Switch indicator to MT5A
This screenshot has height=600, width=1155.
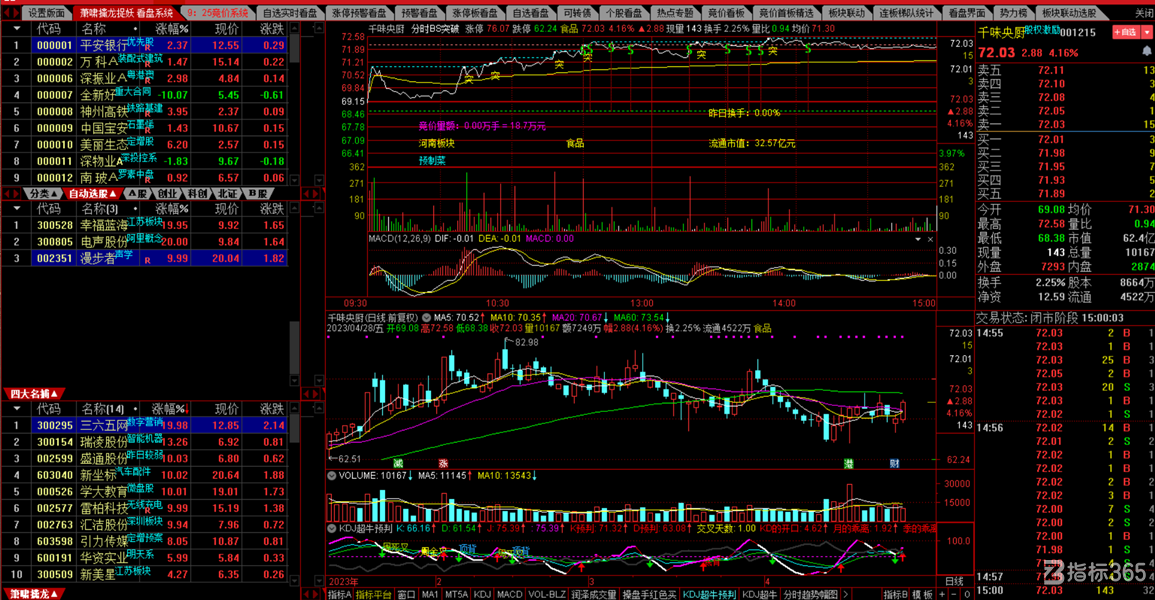(457, 594)
